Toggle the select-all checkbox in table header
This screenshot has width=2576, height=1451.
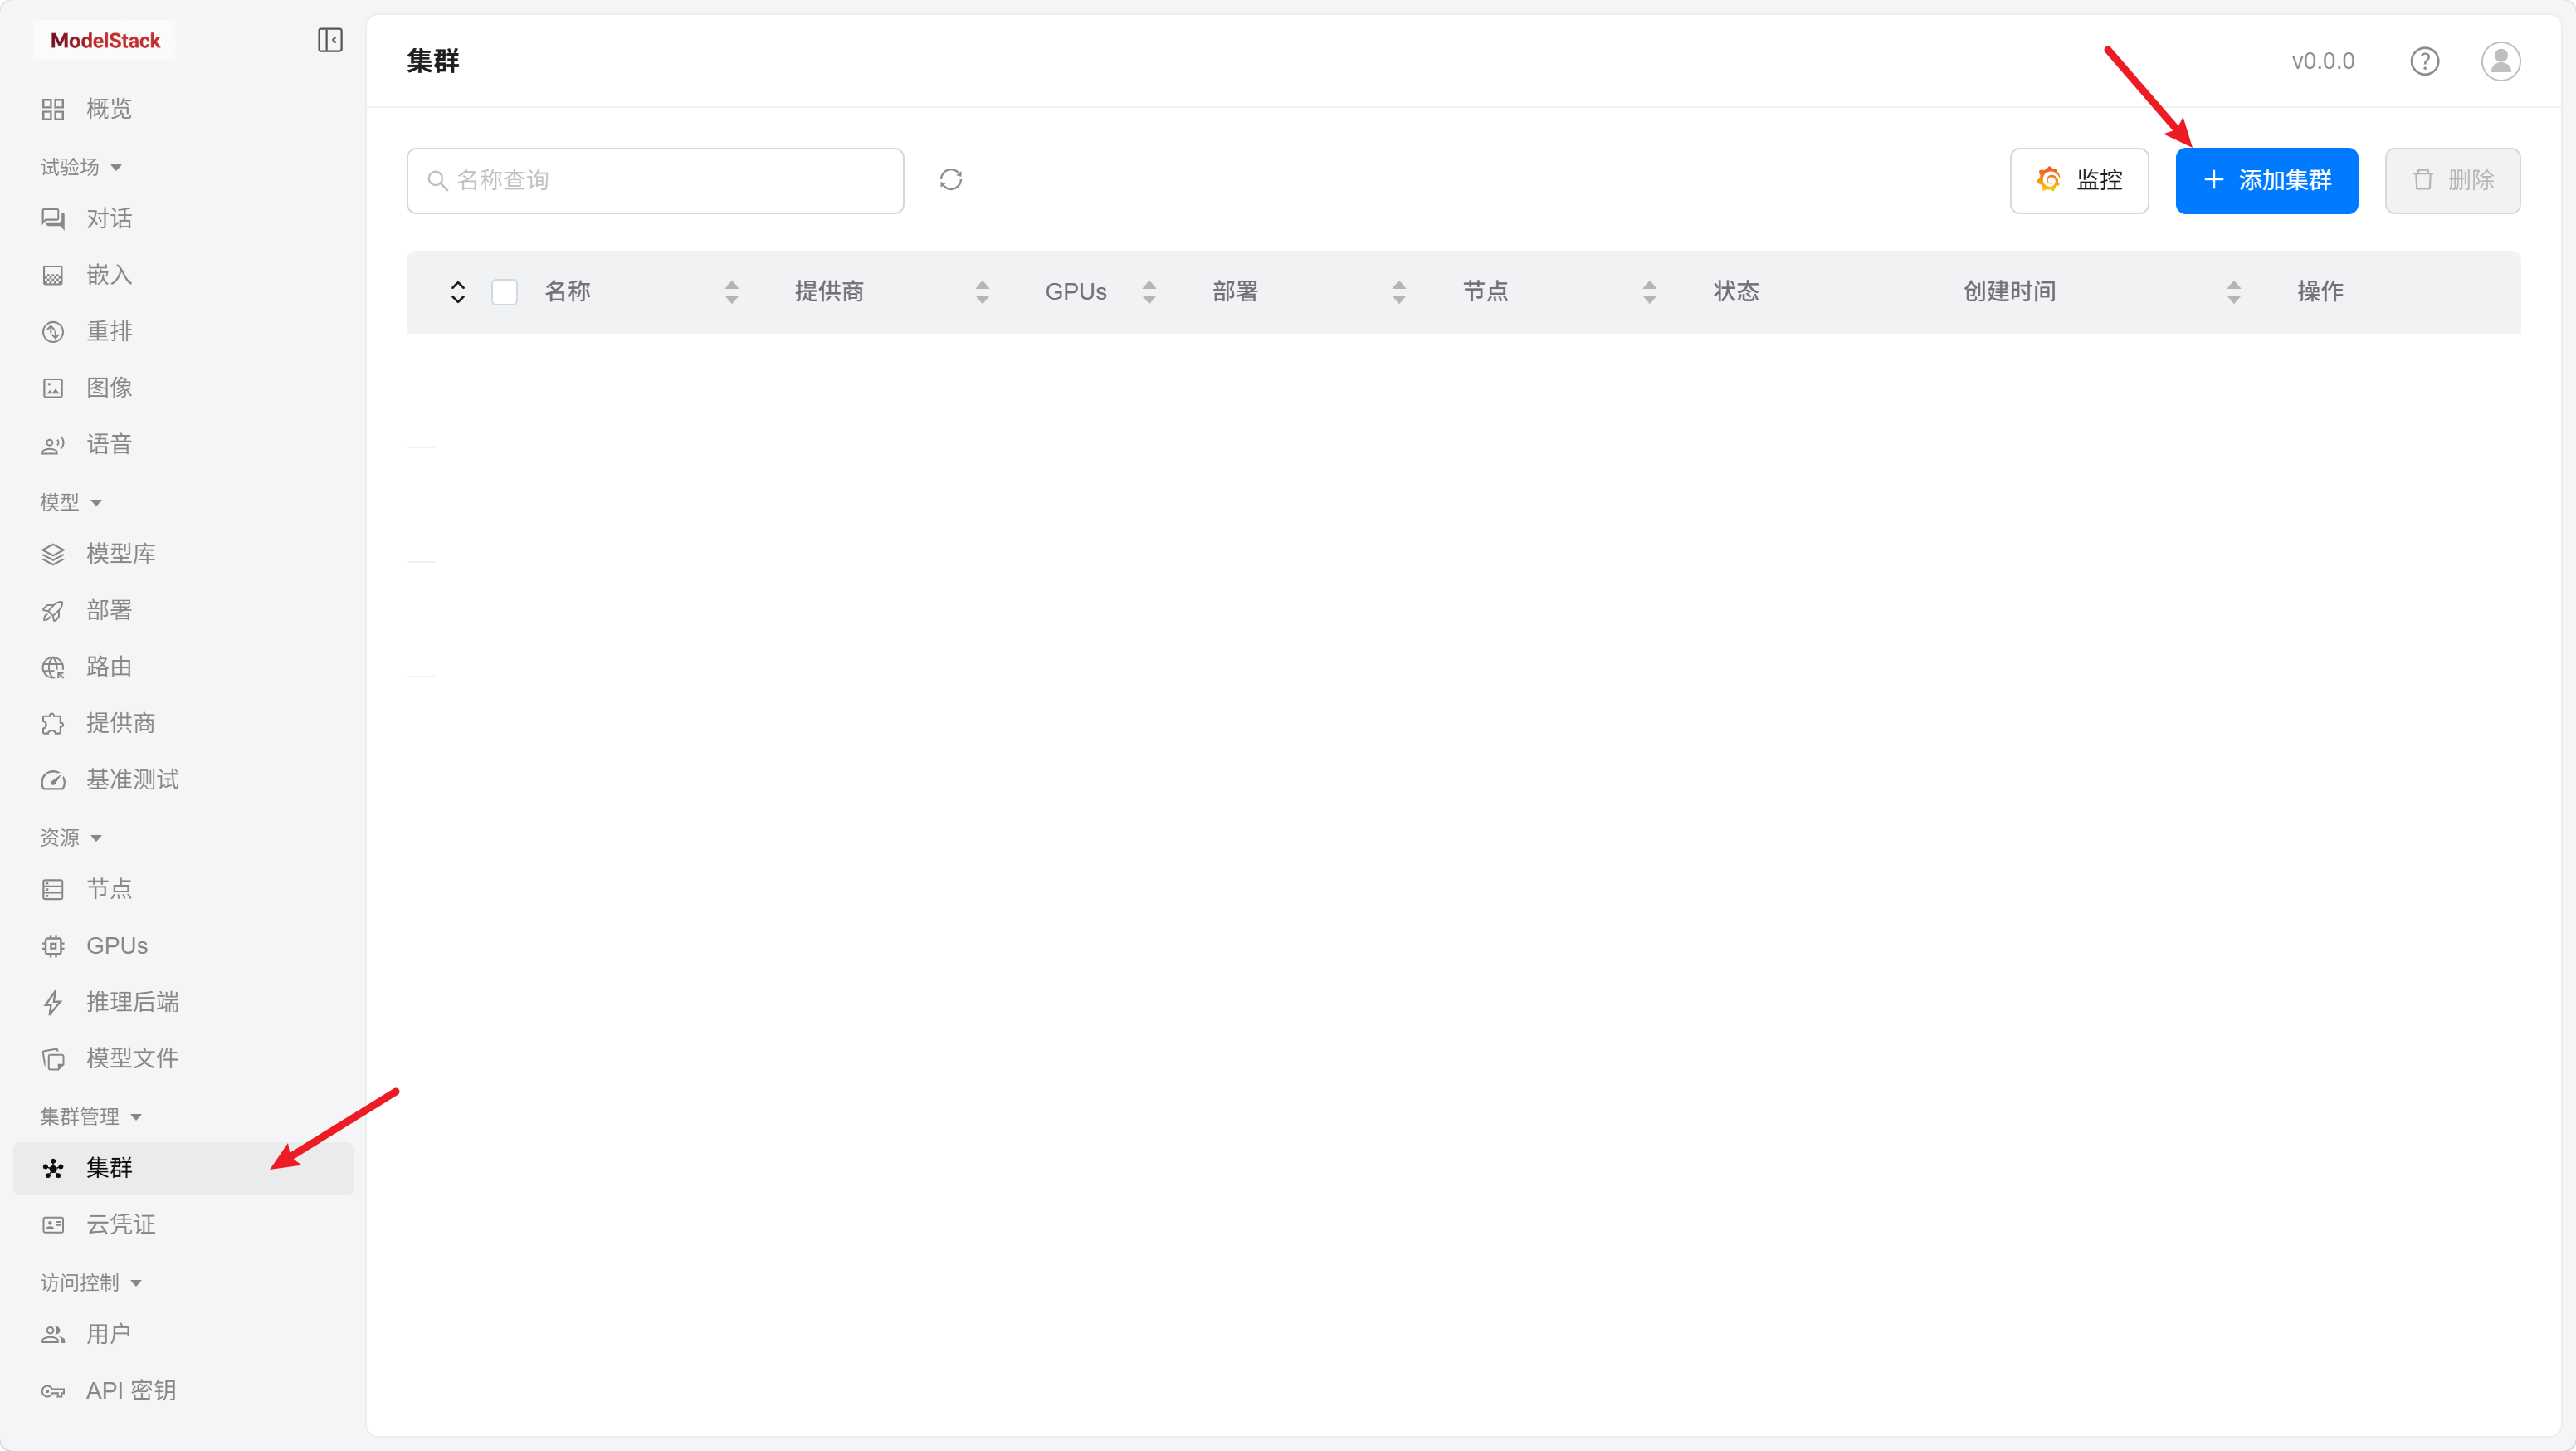[x=505, y=292]
